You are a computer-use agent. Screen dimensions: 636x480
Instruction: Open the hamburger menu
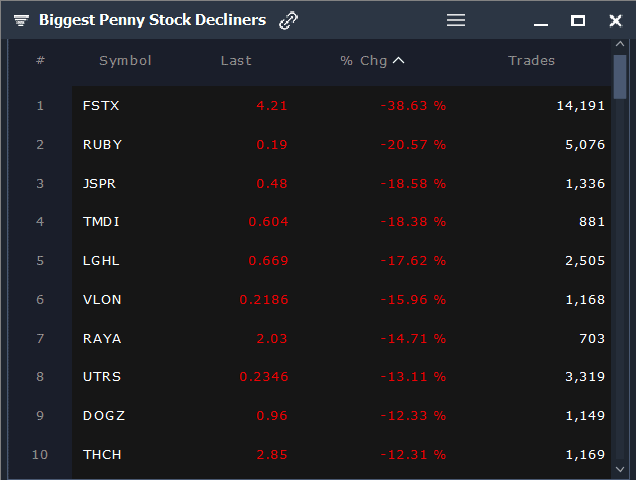point(456,20)
